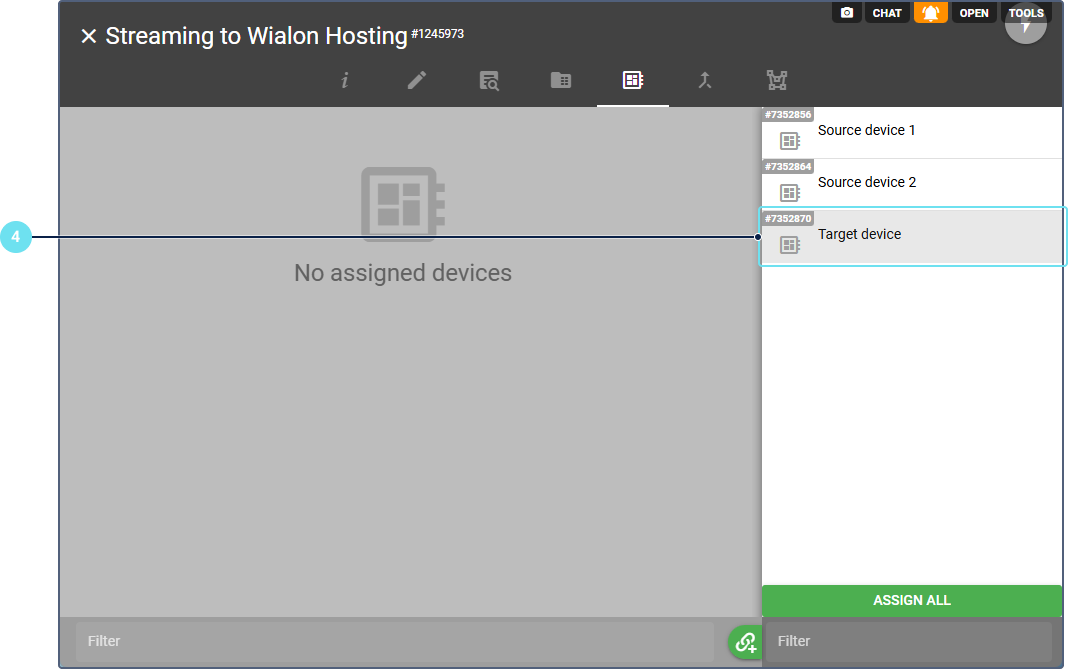Viewport: 1068px width, 669px height.
Task: Click the OPEN button
Action: [974, 13]
